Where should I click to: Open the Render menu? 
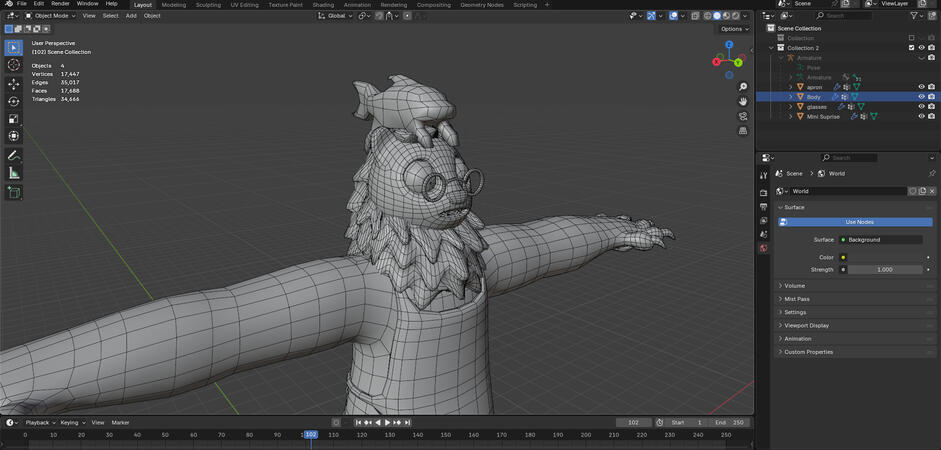(x=60, y=4)
